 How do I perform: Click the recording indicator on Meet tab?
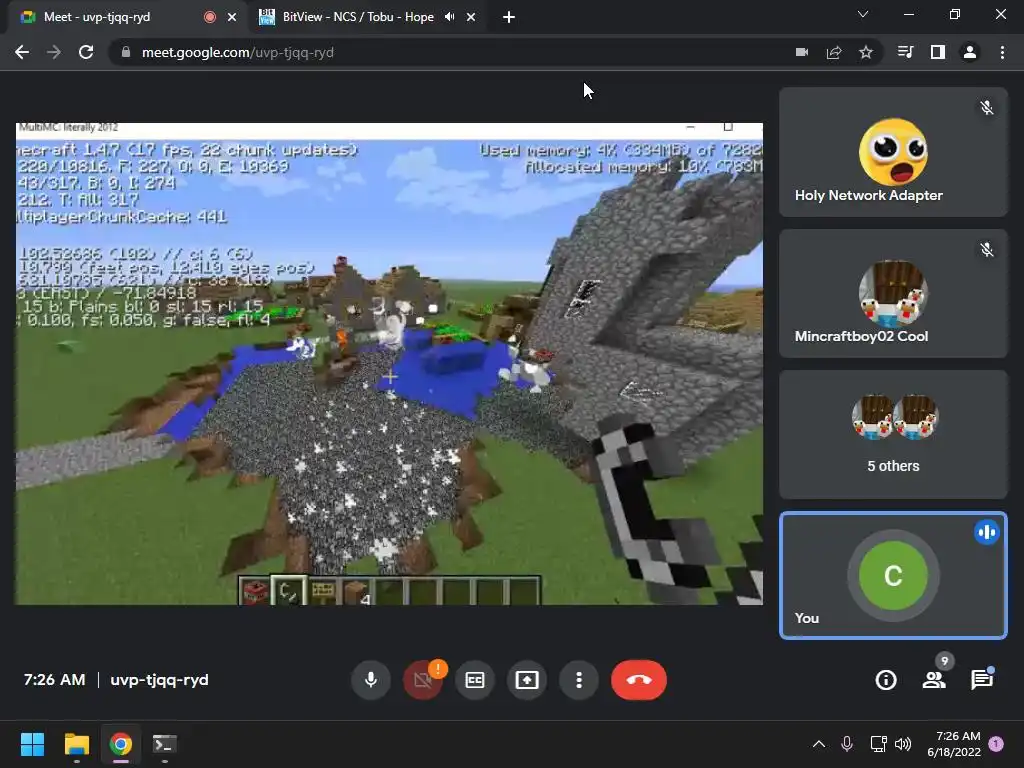[x=210, y=17]
